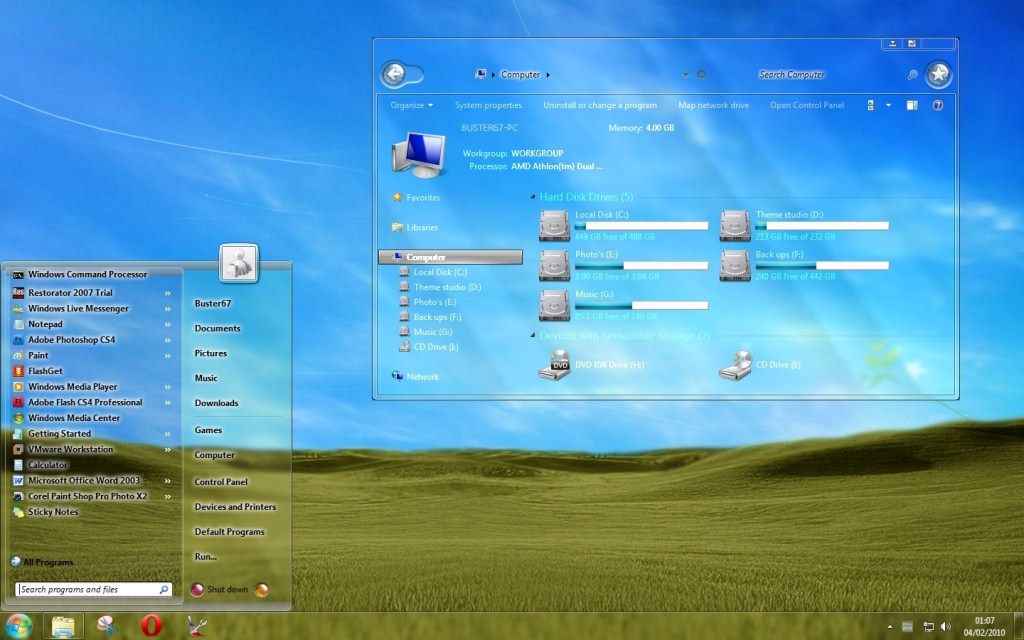Viewport: 1024px width, 640px height.
Task: Click the Opera icon on the taskbar
Action: click(150, 626)
